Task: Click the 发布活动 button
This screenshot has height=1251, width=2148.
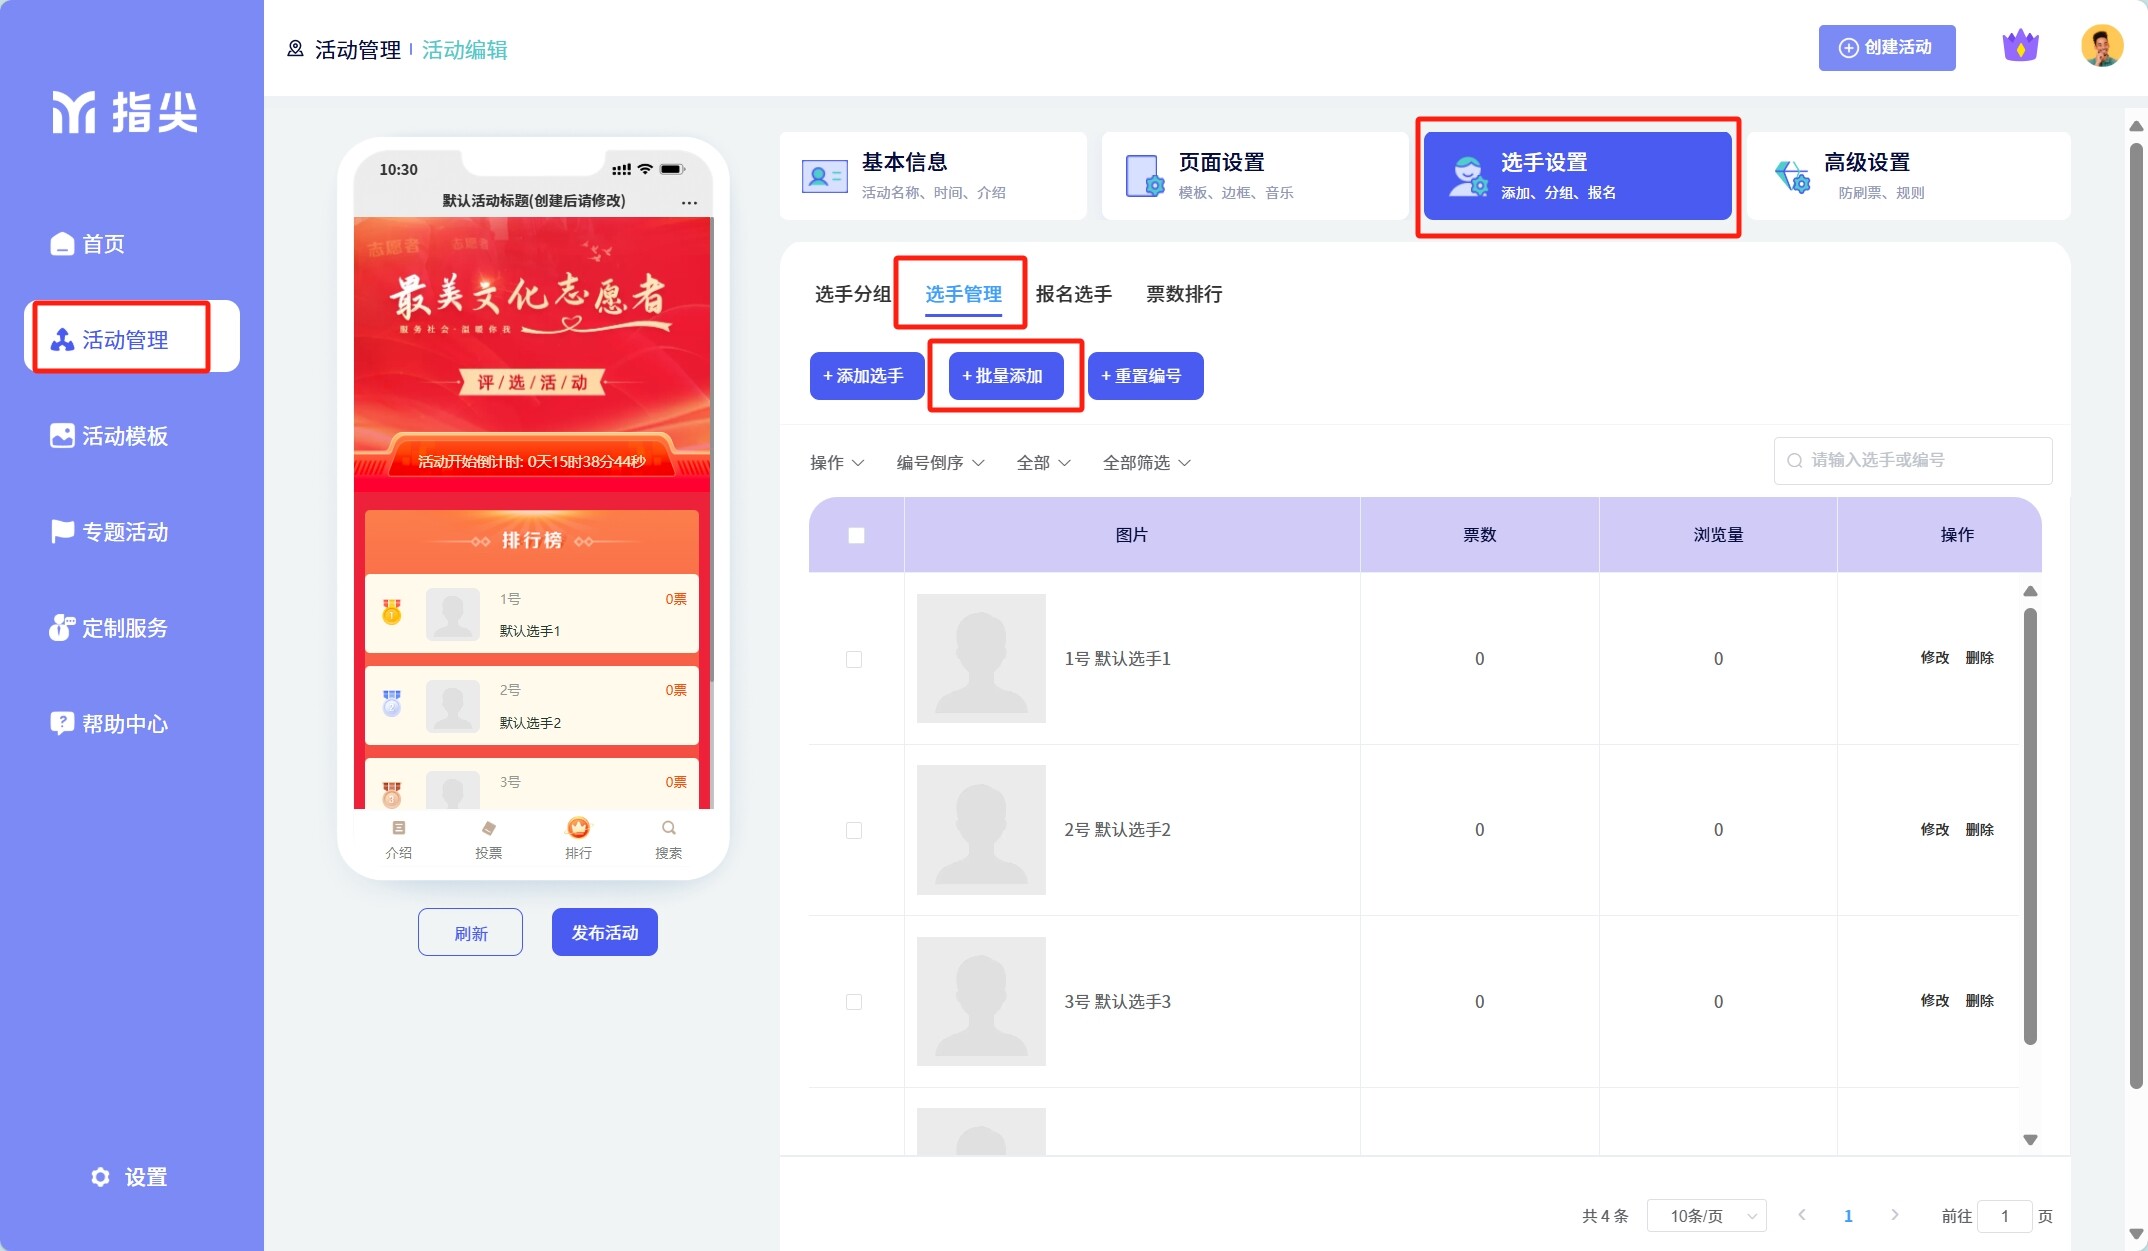Action: point(605,932)
